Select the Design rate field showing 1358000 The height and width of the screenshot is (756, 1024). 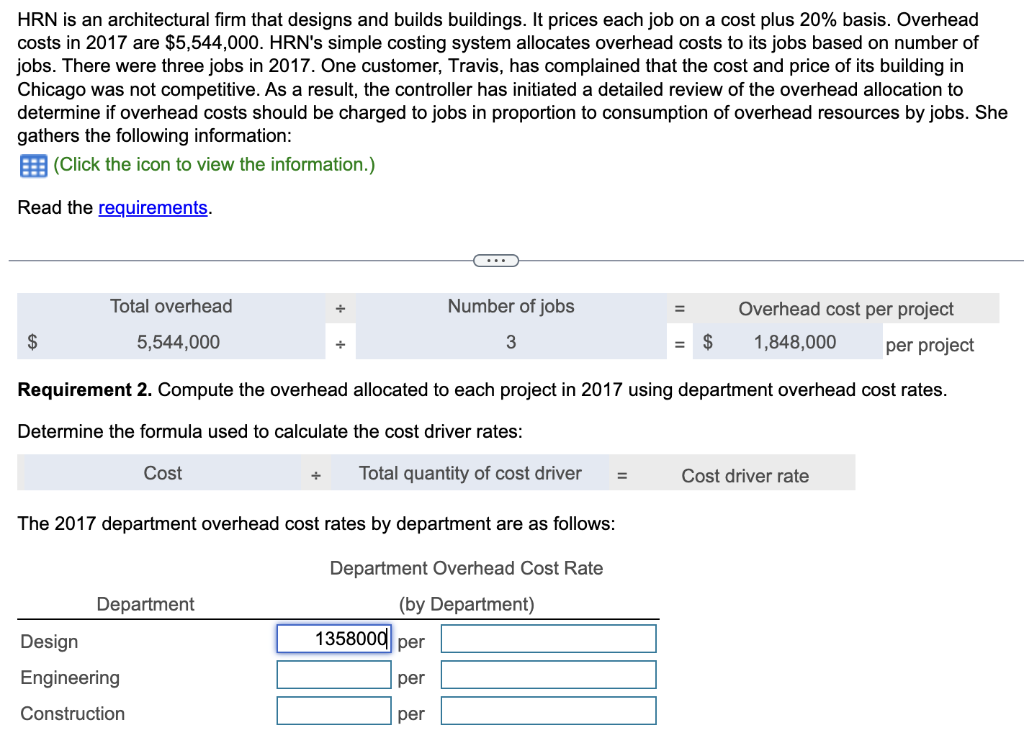333,638
